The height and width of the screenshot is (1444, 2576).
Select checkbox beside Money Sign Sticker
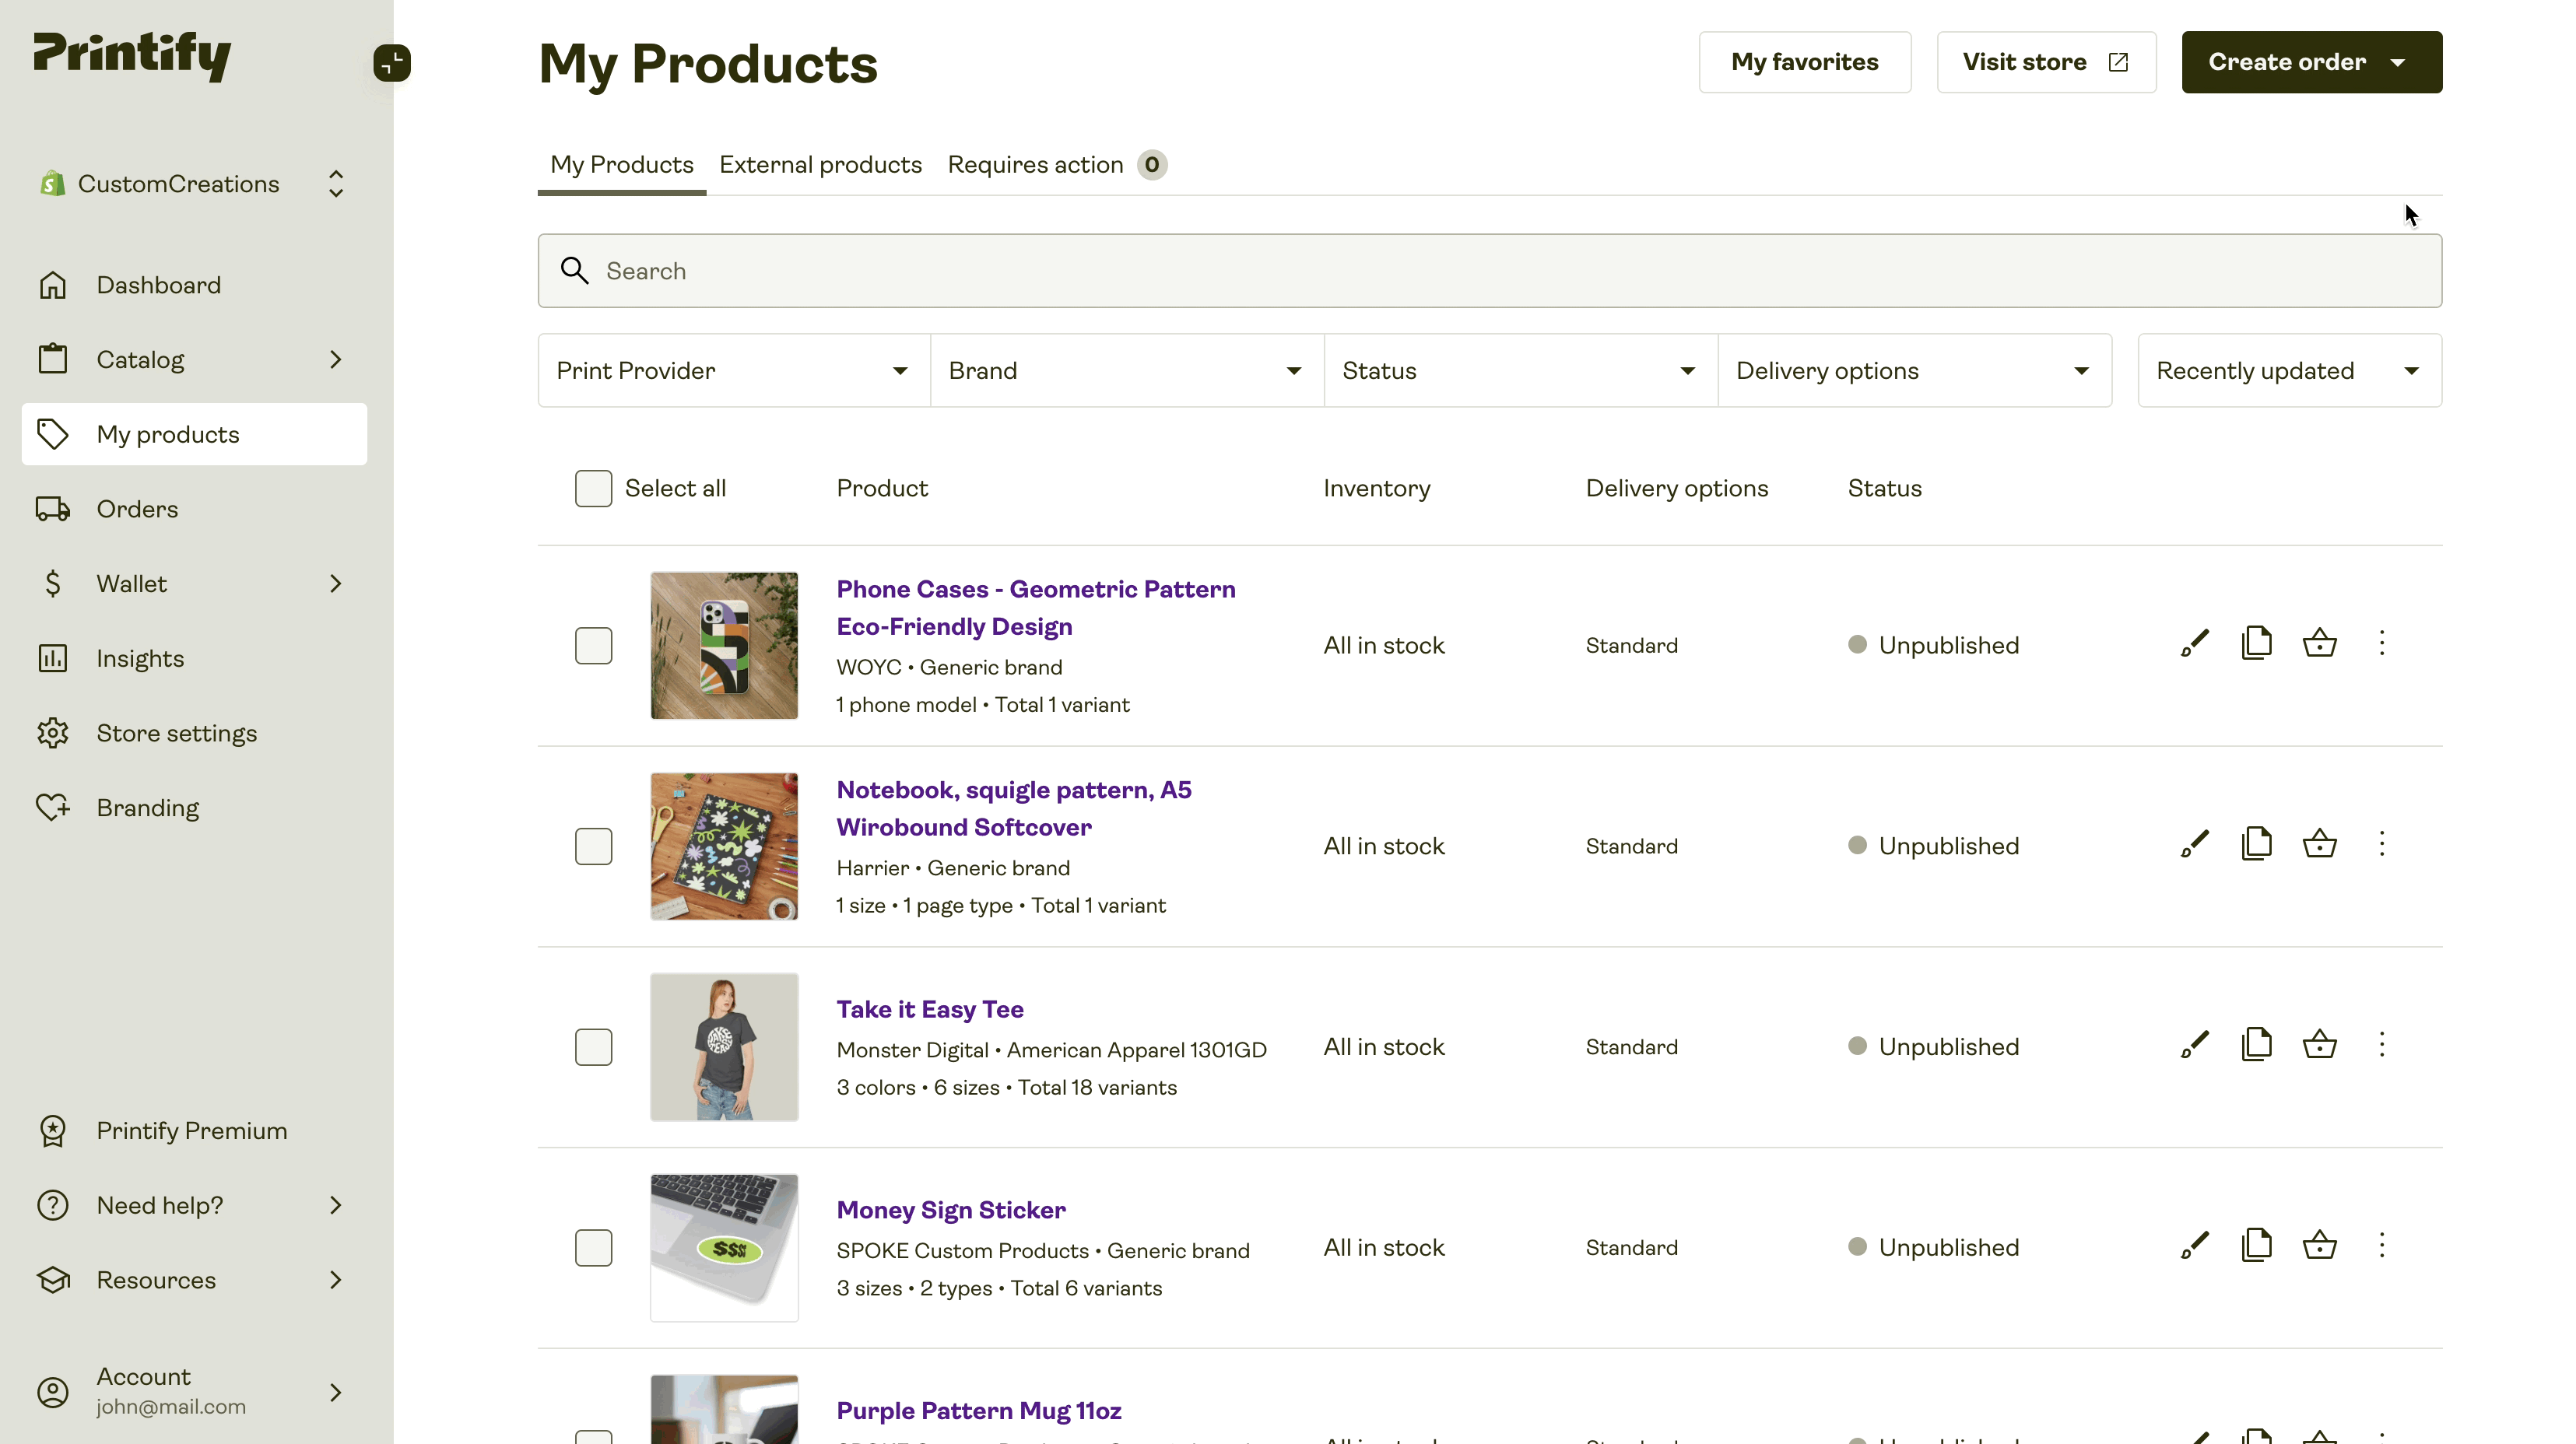[593, 1247]
